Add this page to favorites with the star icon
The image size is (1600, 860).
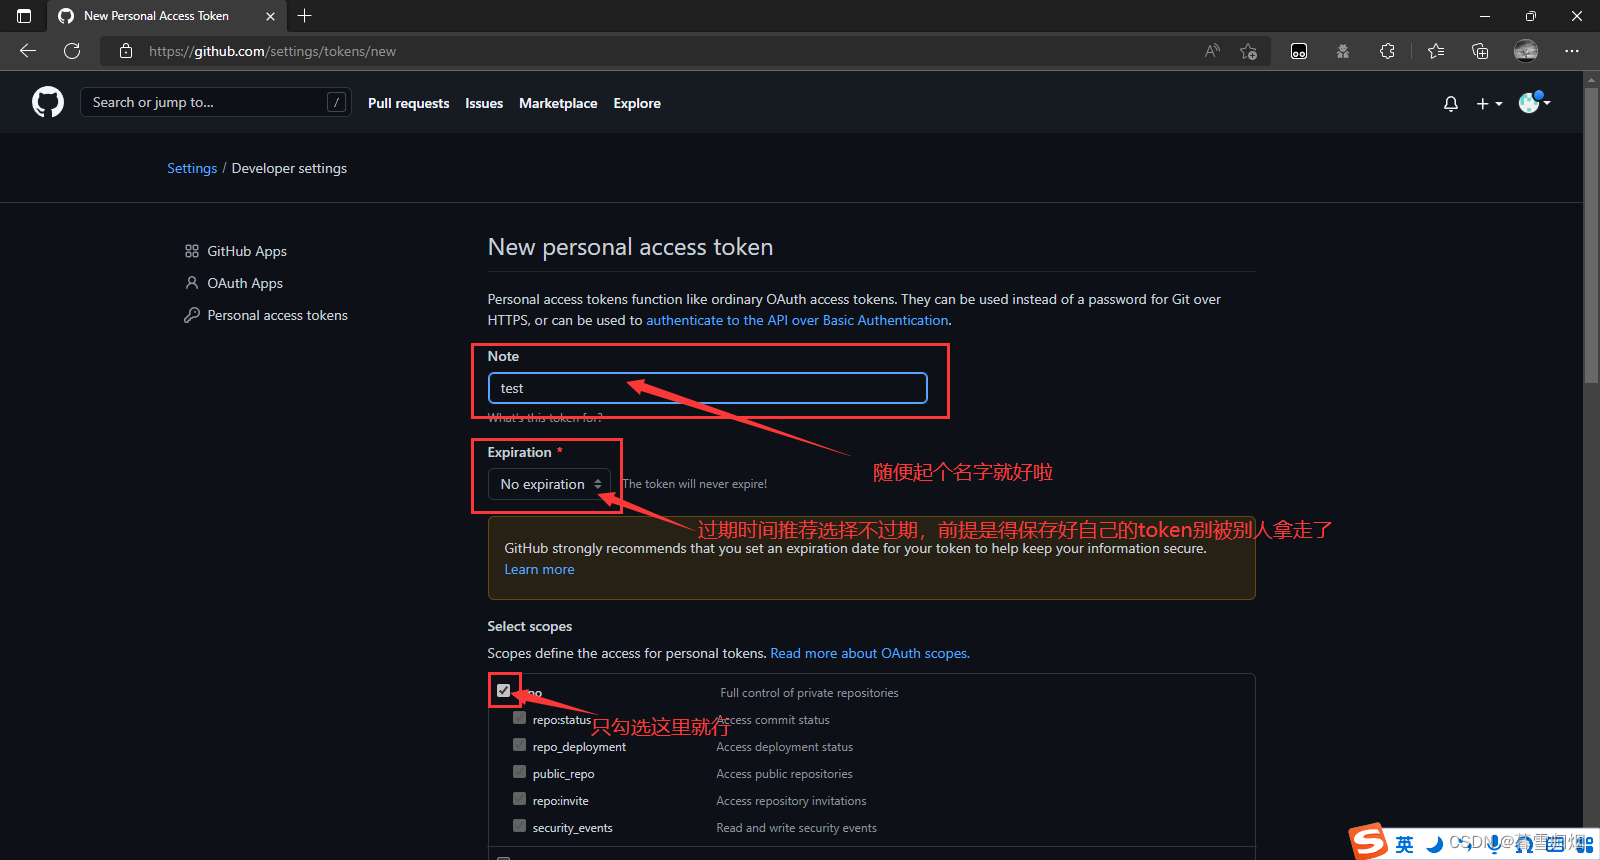1248,51
